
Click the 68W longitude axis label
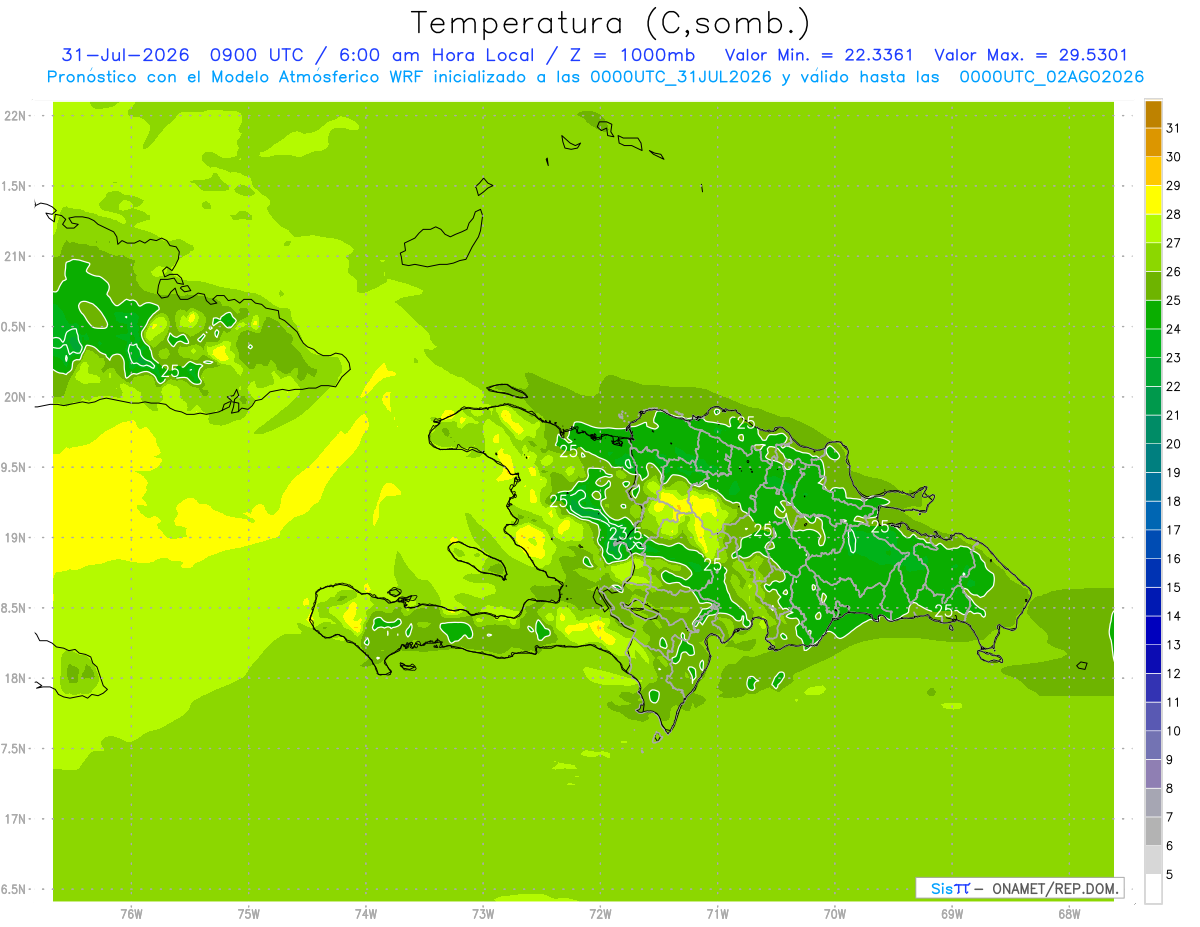(x=1069, y=913)
